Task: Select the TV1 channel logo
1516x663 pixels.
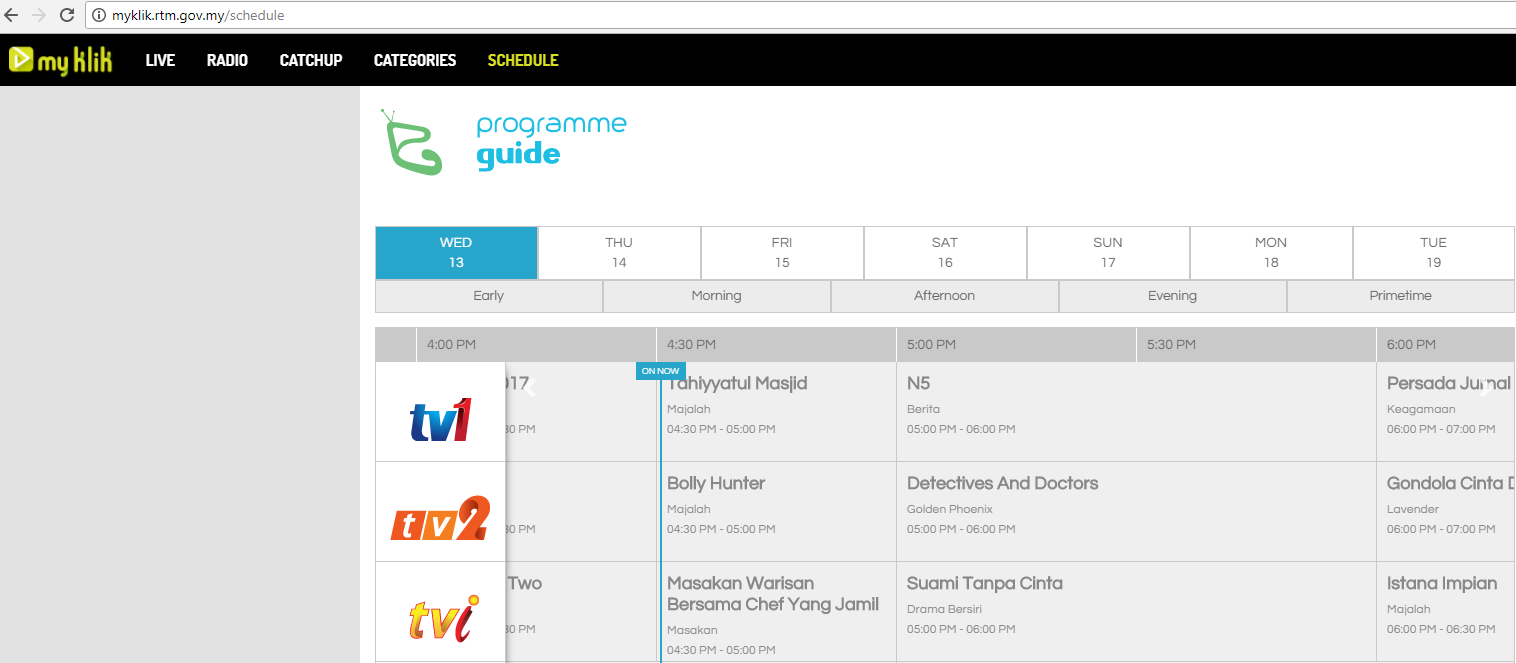Action: click(440, 420)
